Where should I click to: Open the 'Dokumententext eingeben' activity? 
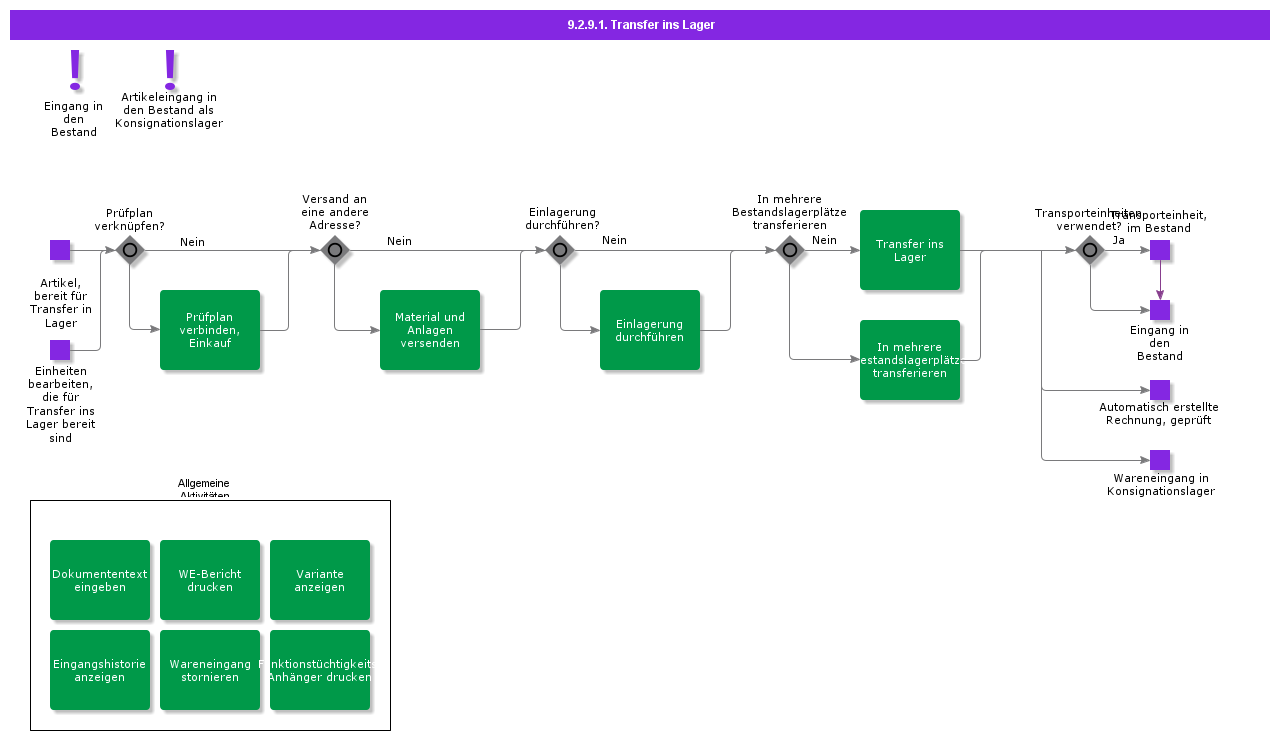point(100,580)
